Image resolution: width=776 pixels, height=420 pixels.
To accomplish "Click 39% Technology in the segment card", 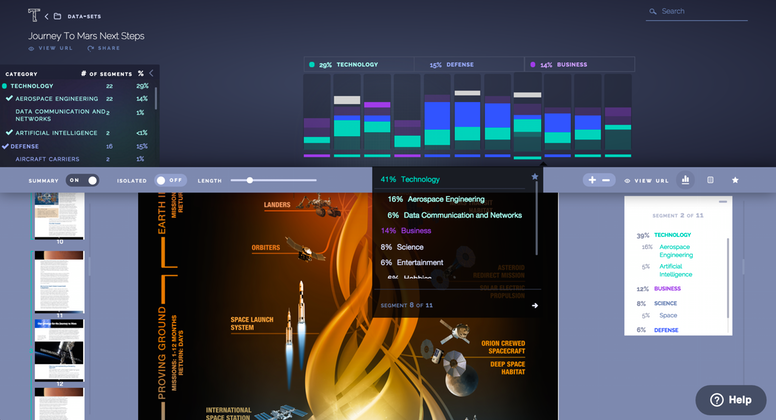I will [664, 235].
